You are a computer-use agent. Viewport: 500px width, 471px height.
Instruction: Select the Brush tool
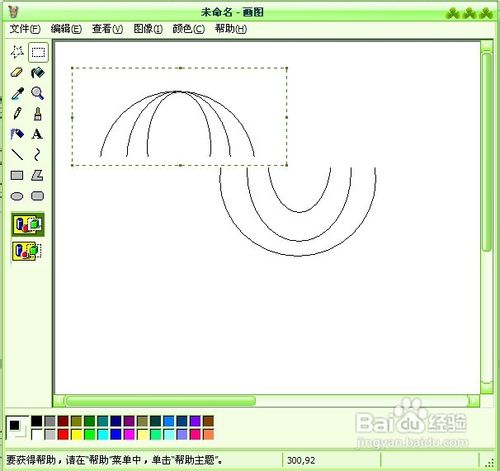(38, 114)
